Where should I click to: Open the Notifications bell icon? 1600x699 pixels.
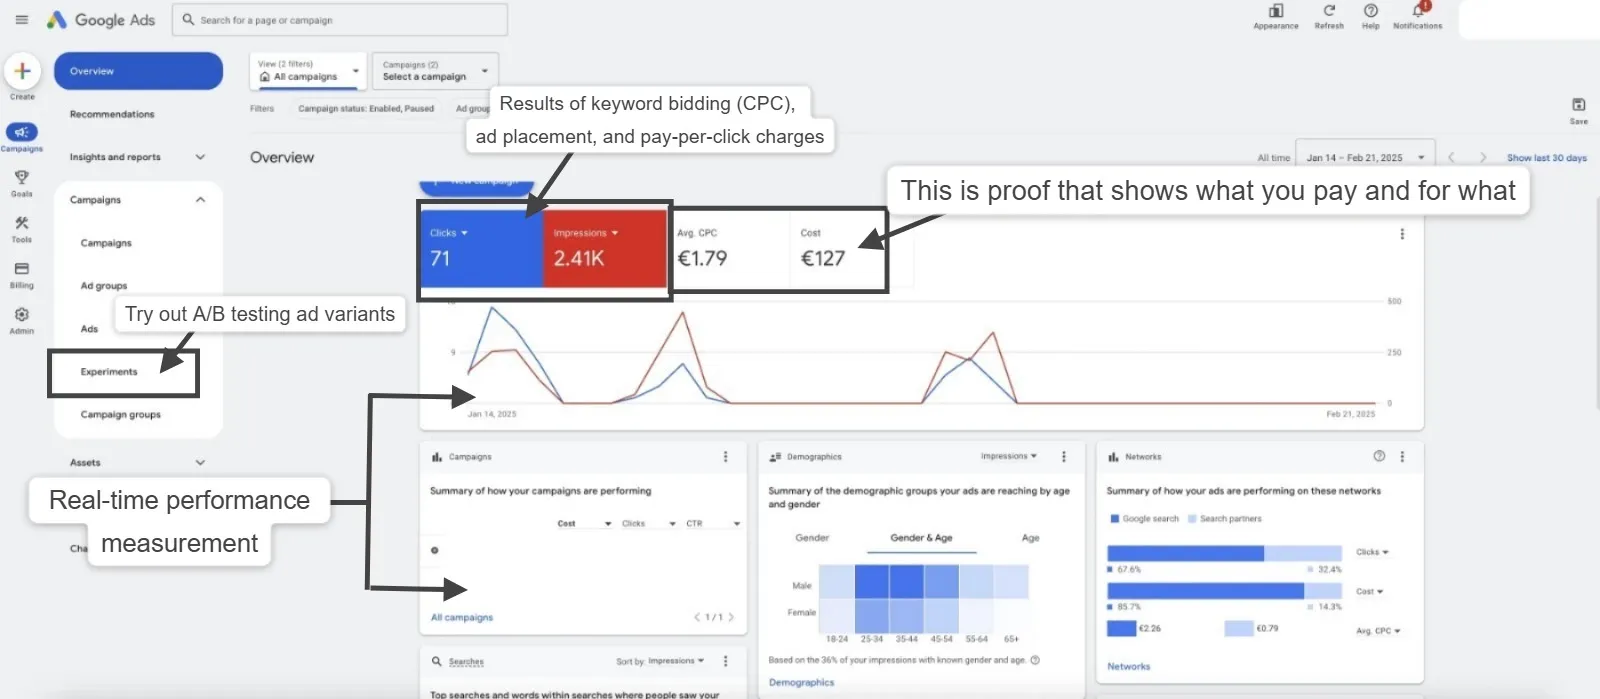point(1418,12)
